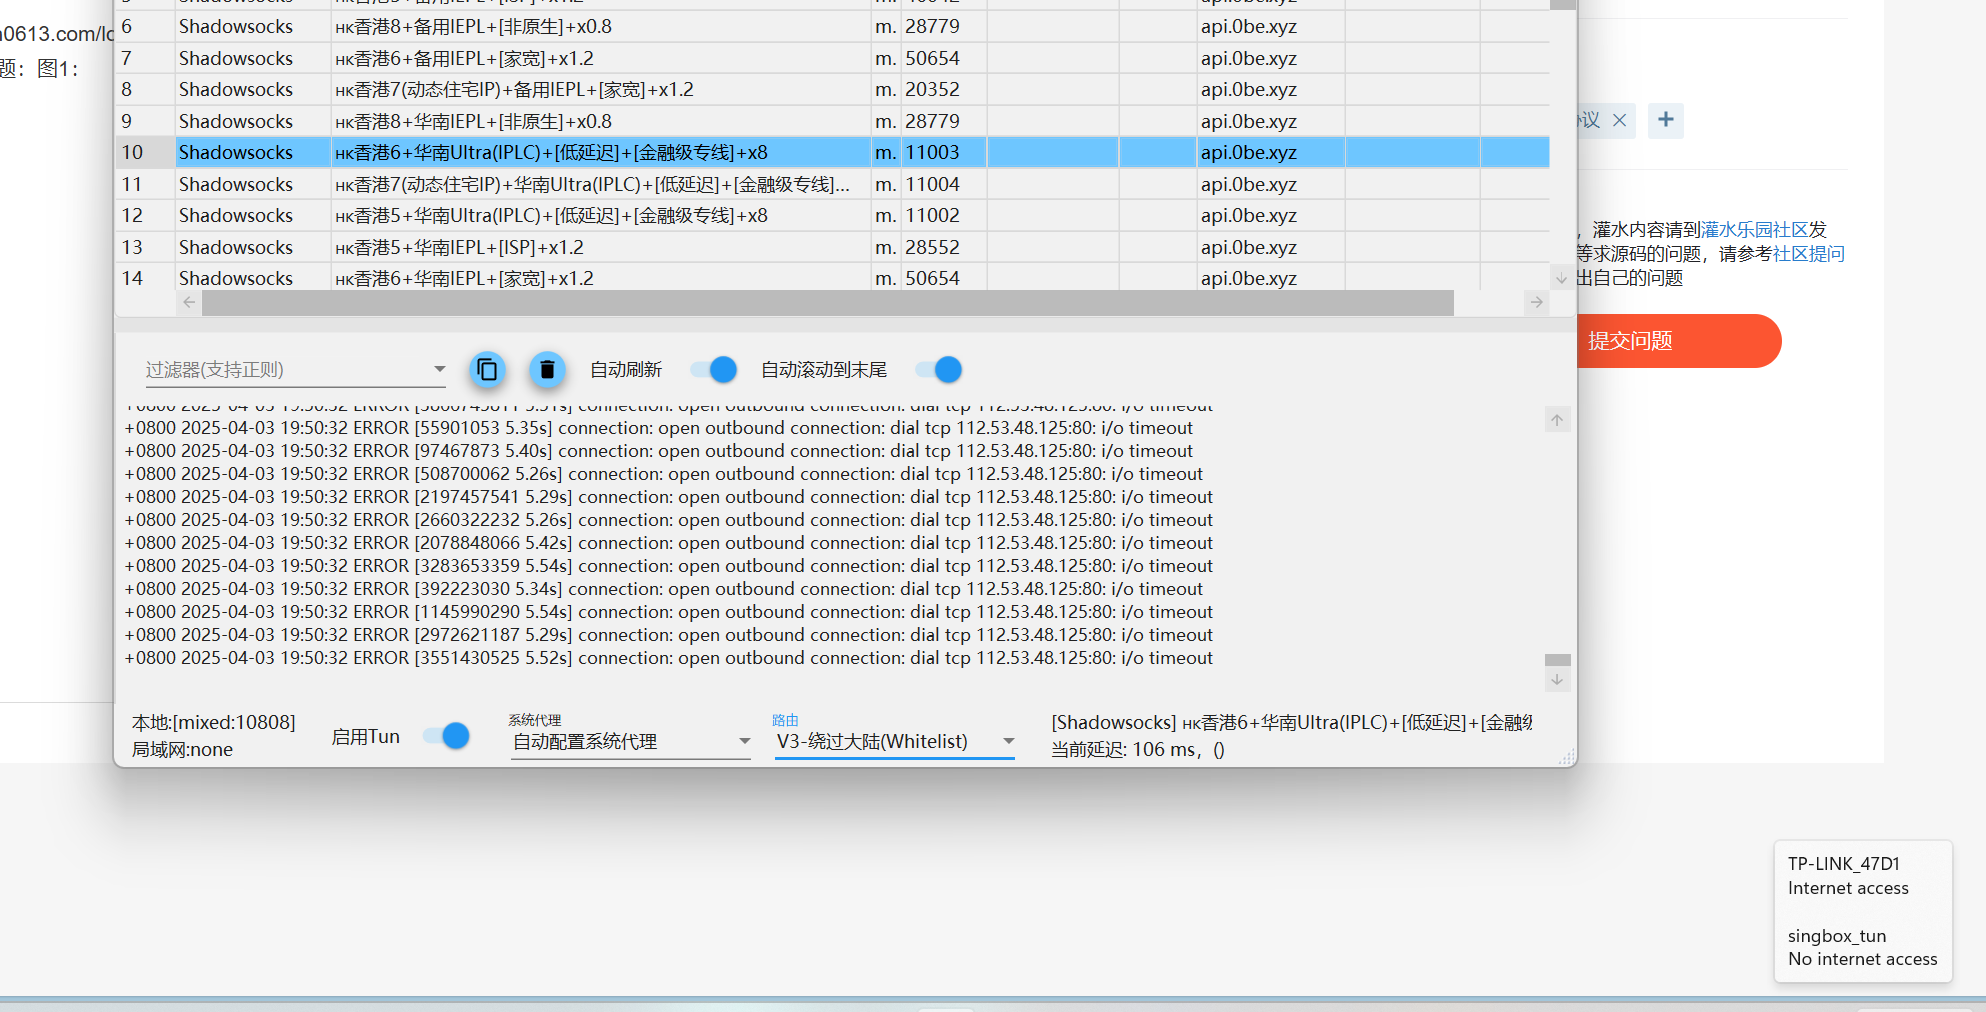Select server row 6 香港8+备用IEPL+[非原生]+x0.8
Image resolution: width=1986 pixels, height=1012 pixels.
coord(832,27)
